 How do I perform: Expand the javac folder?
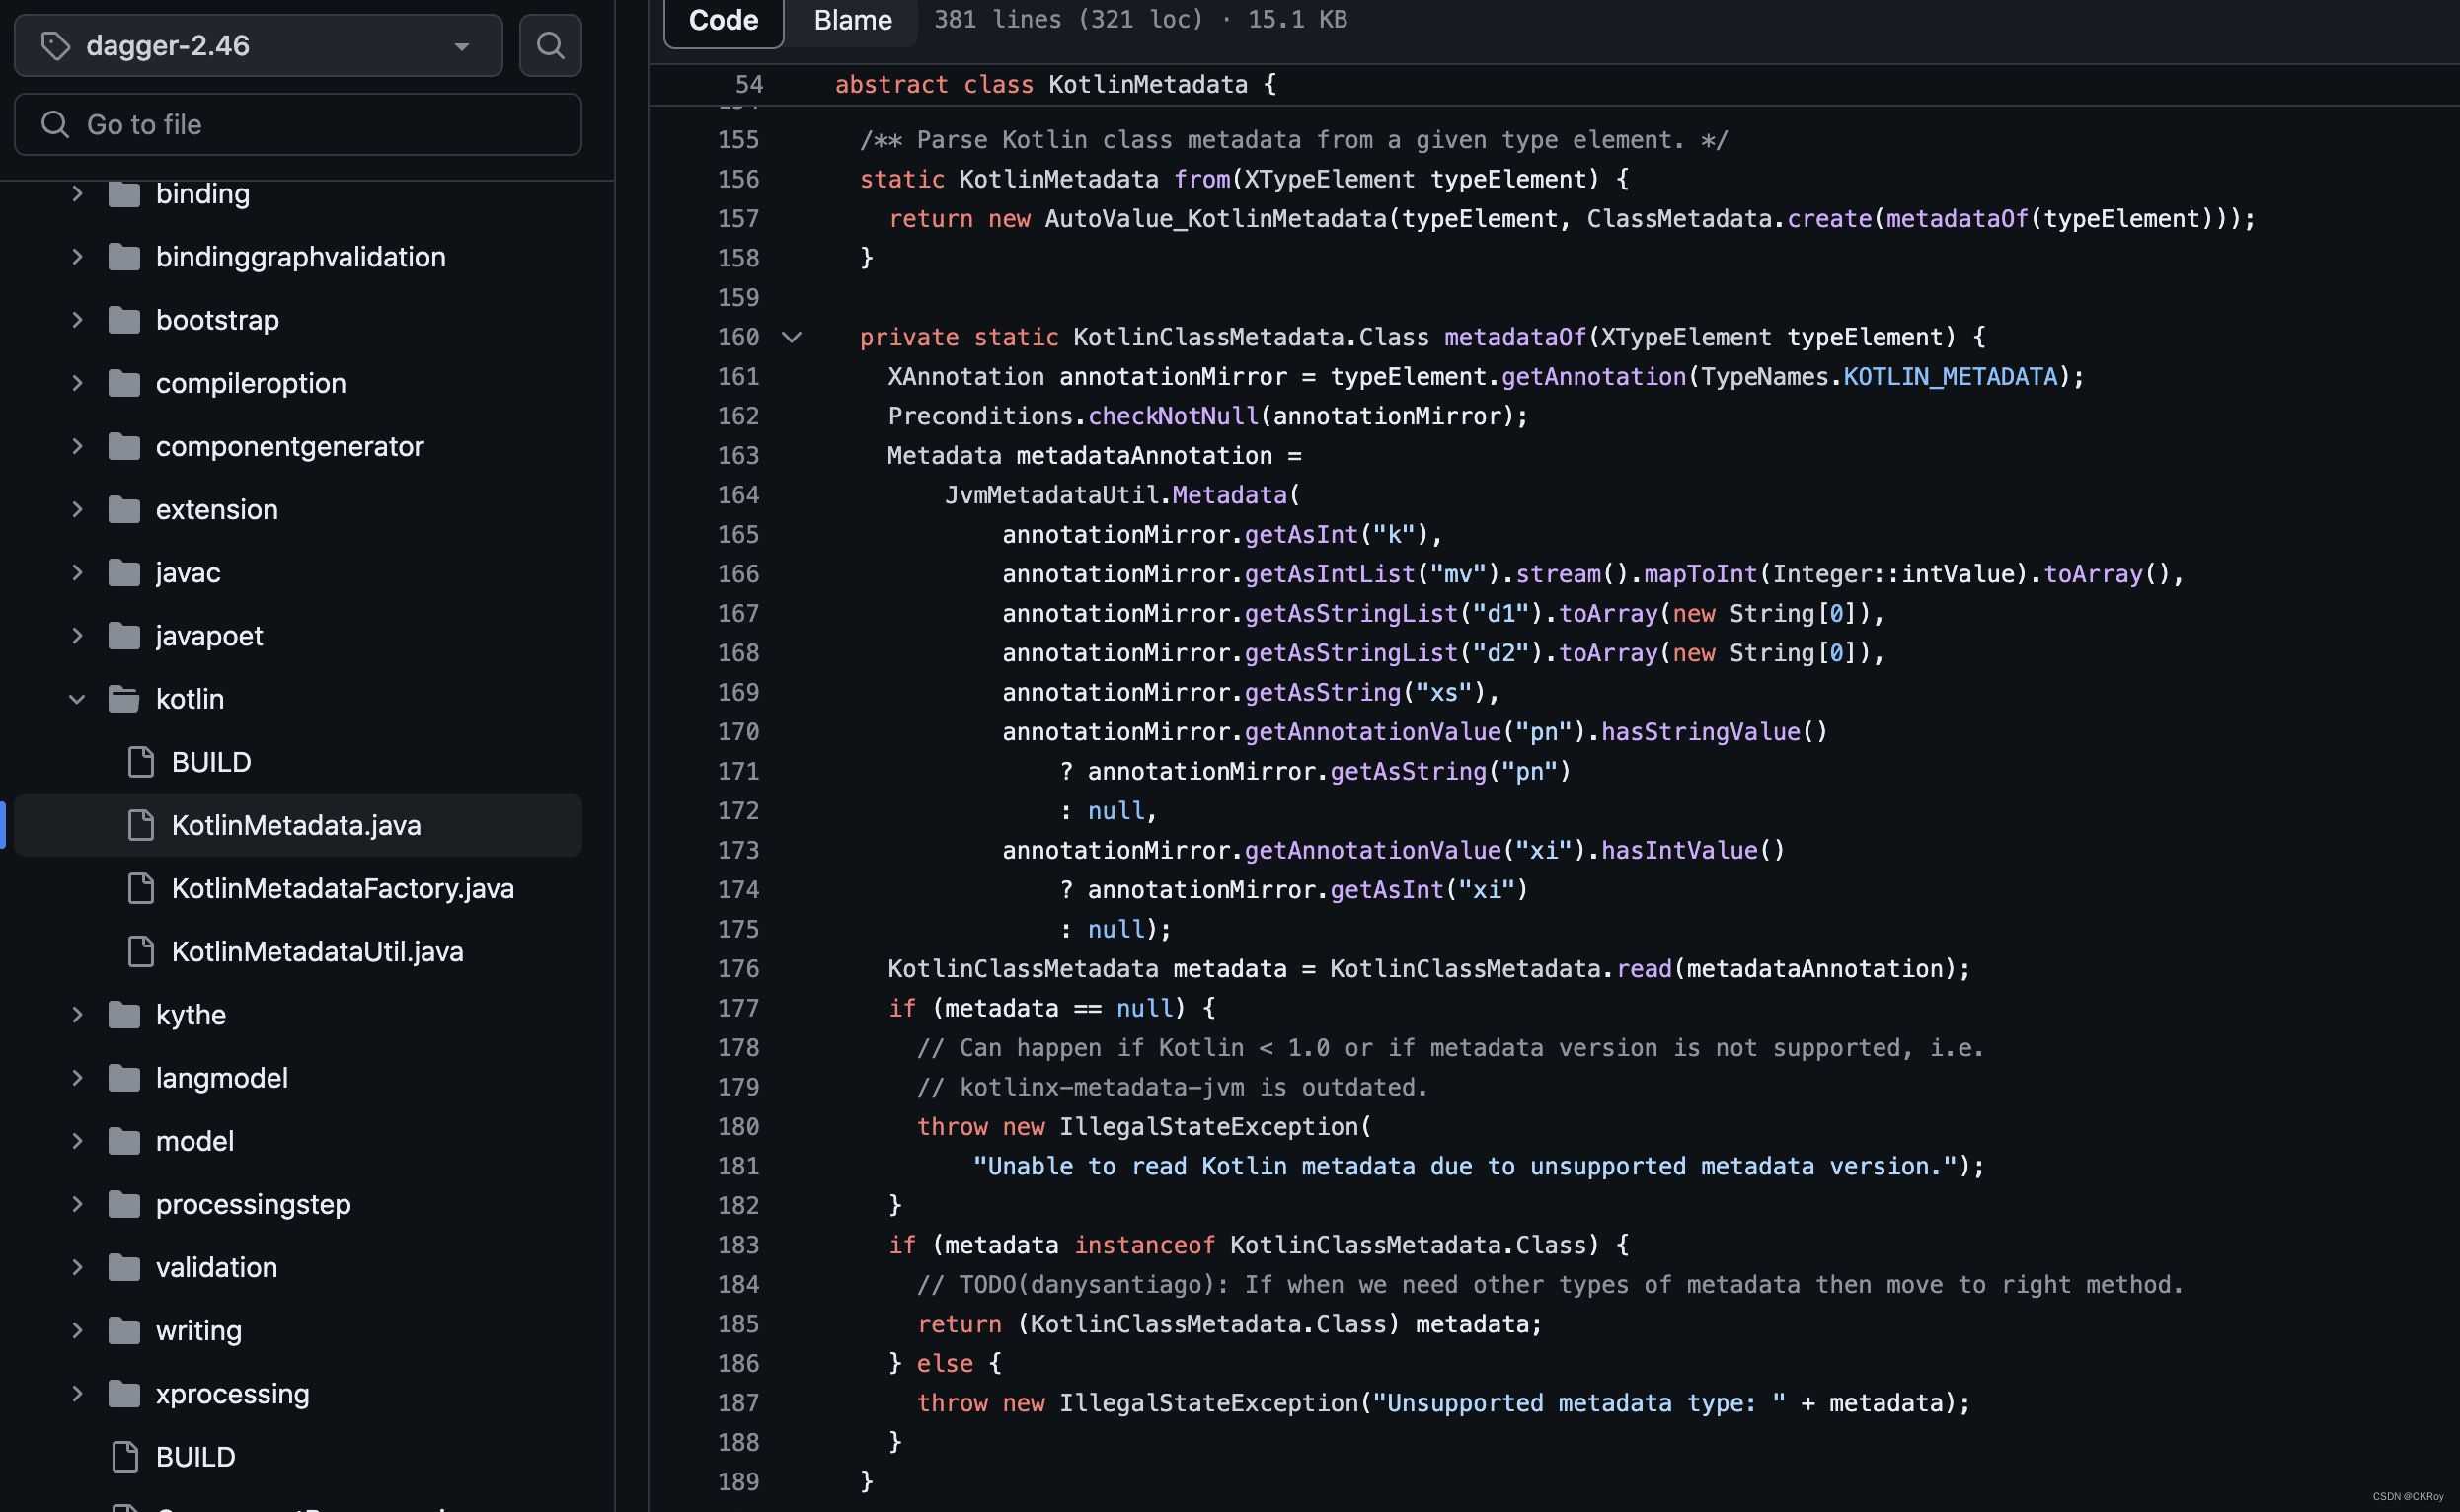pos(78,572)
